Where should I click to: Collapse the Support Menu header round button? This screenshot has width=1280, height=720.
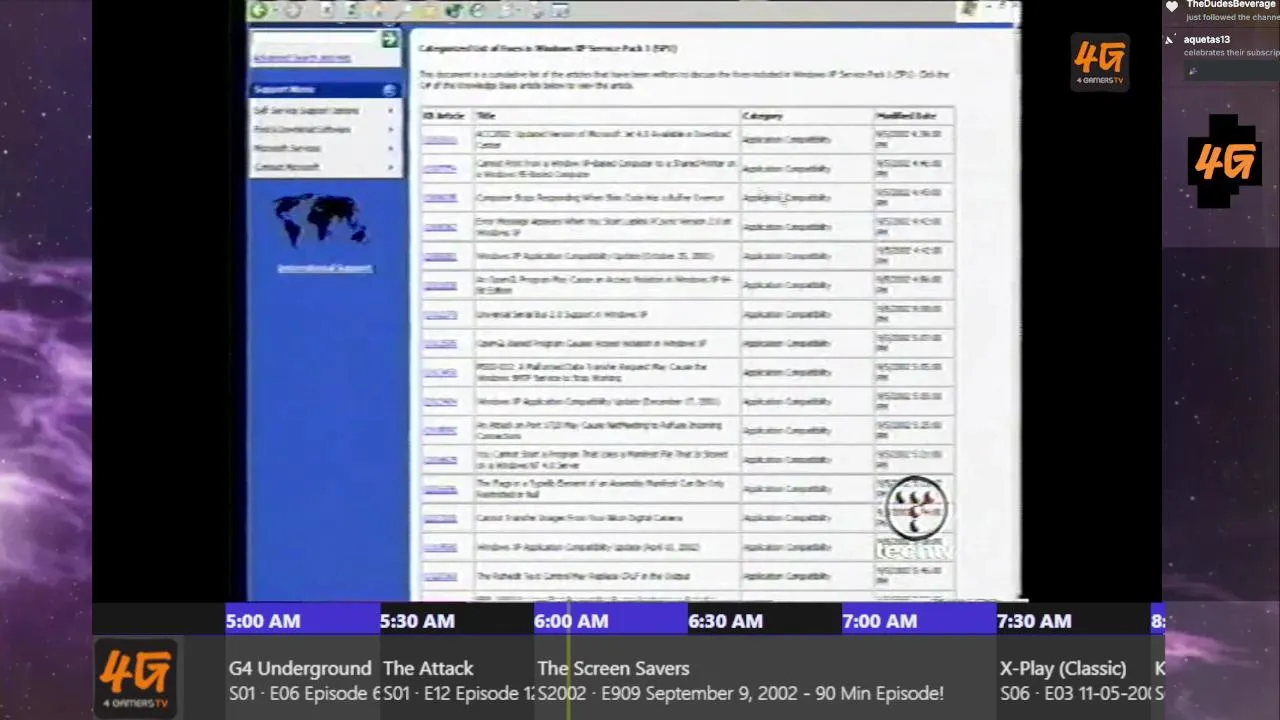click(x=389, y=90)
